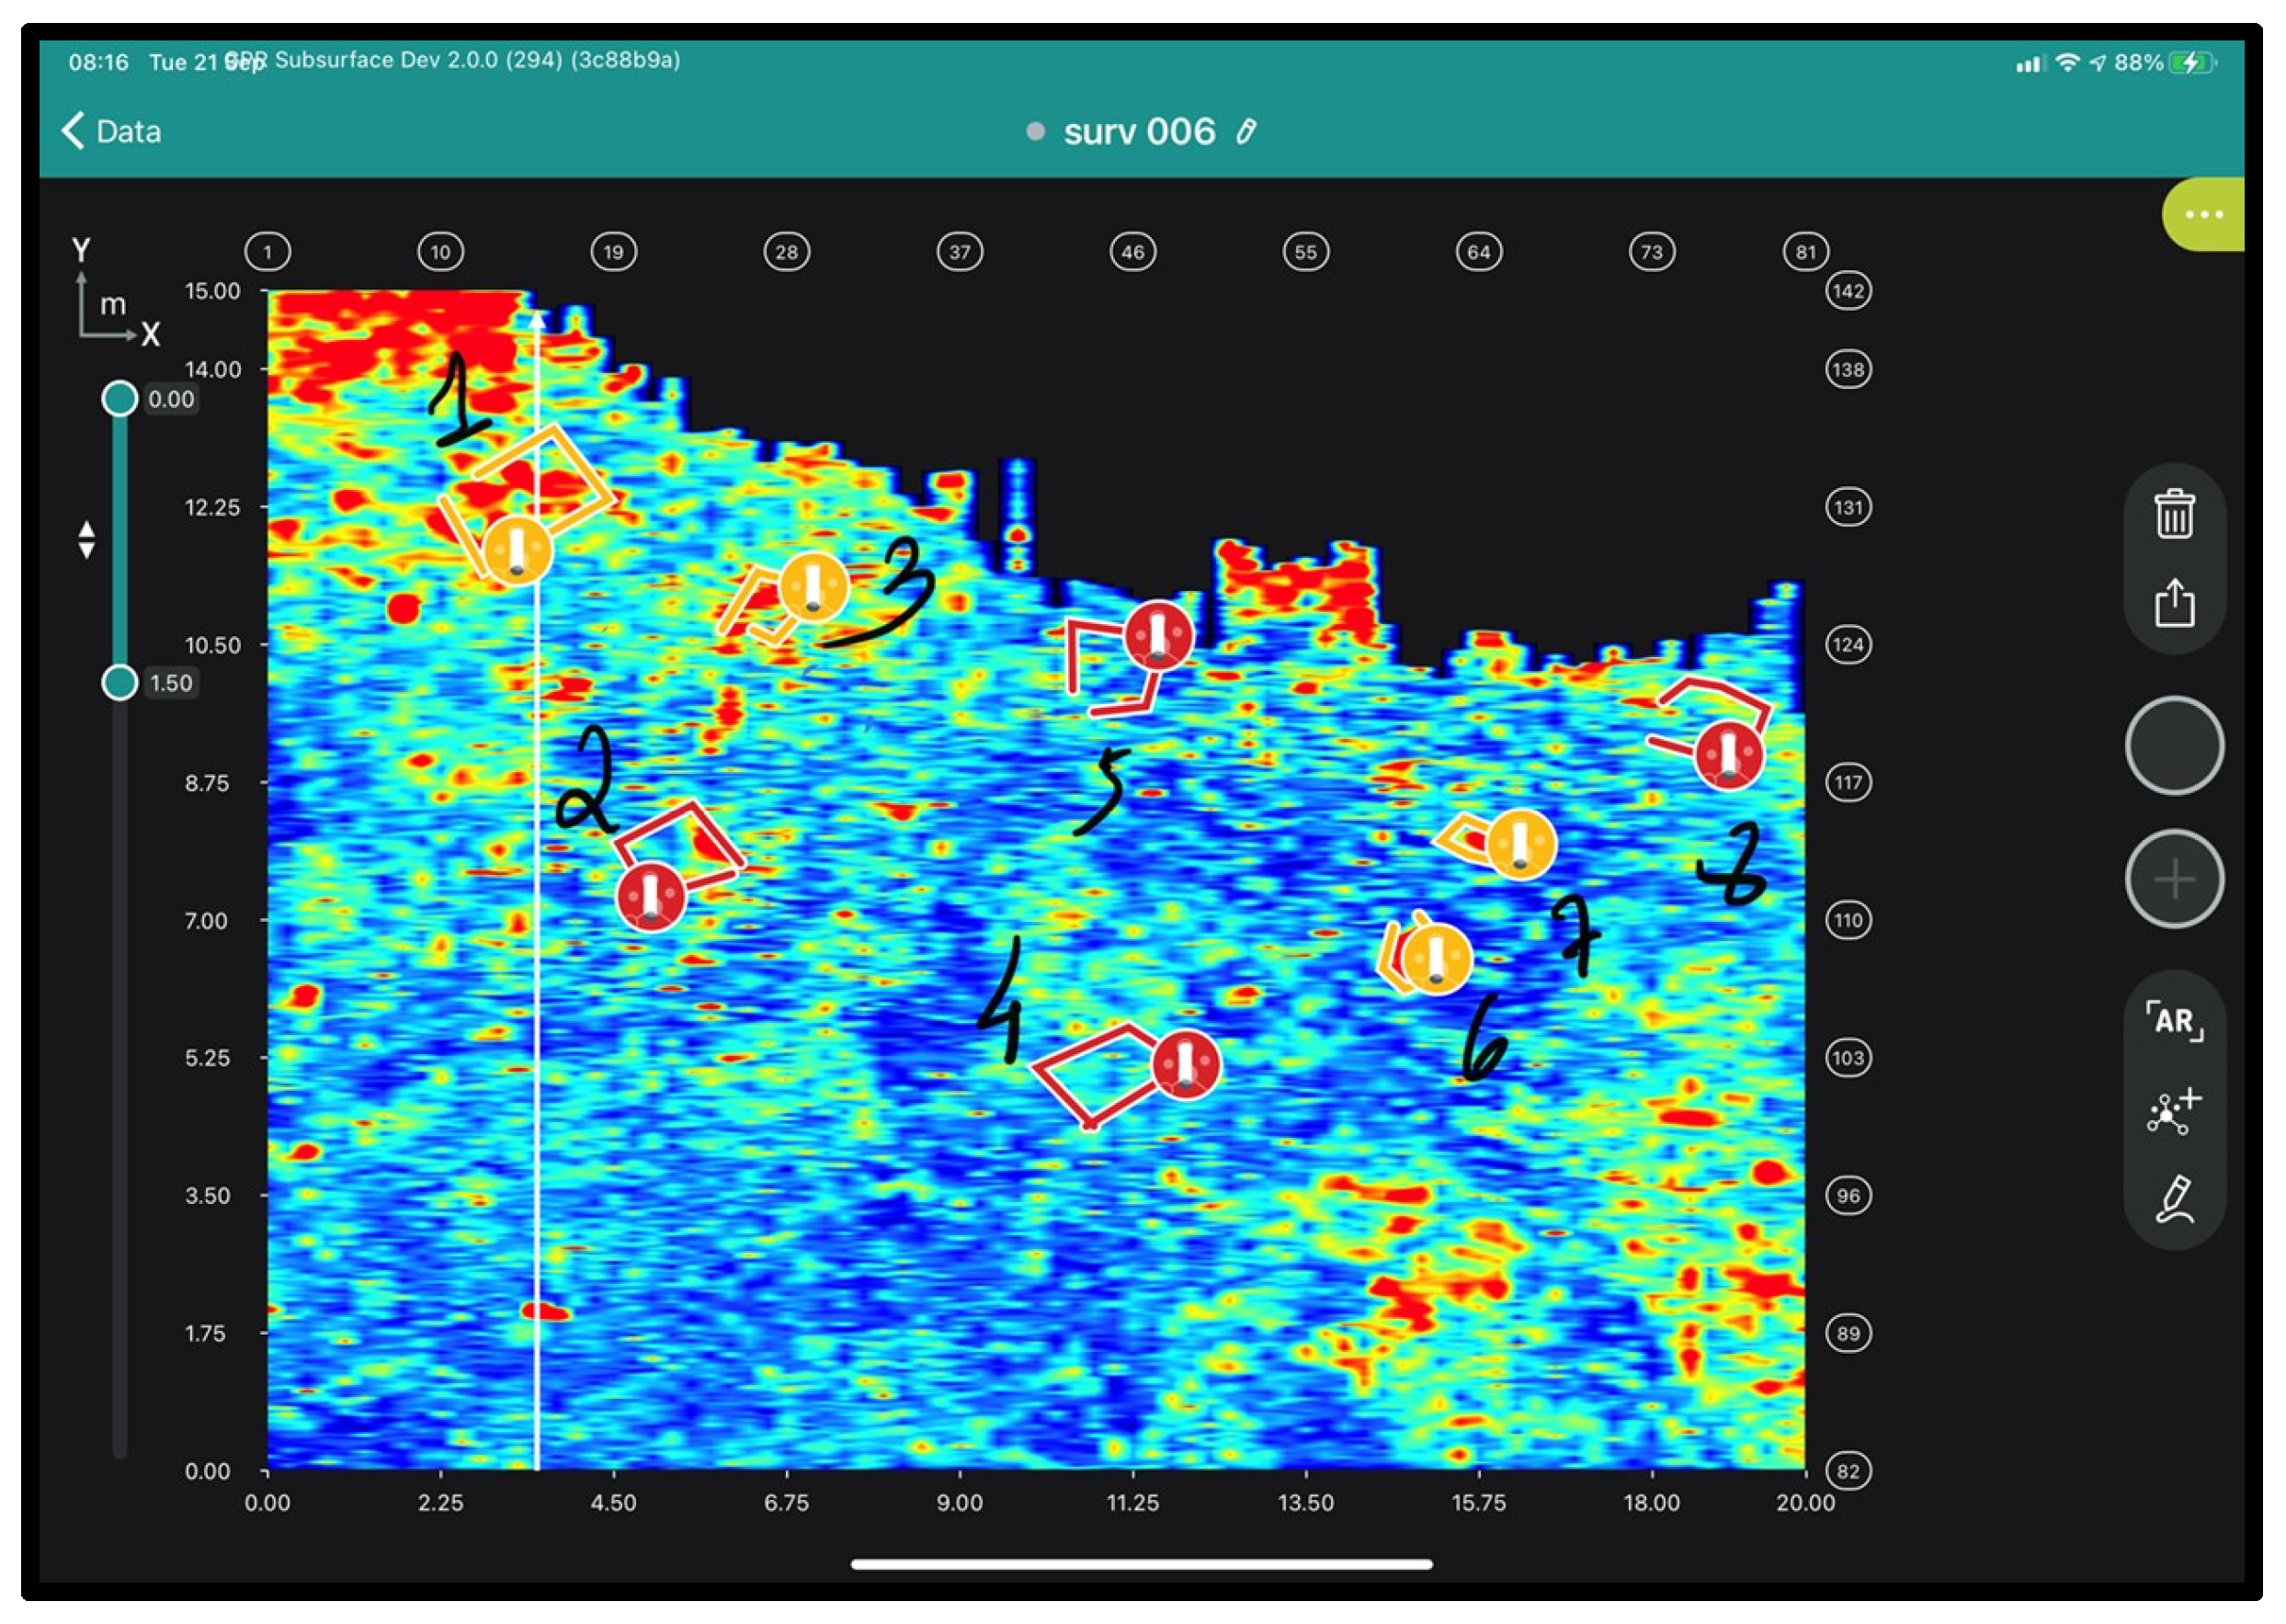
Task: Edit survey name with pencil icon
Action: coord(1245,132)
